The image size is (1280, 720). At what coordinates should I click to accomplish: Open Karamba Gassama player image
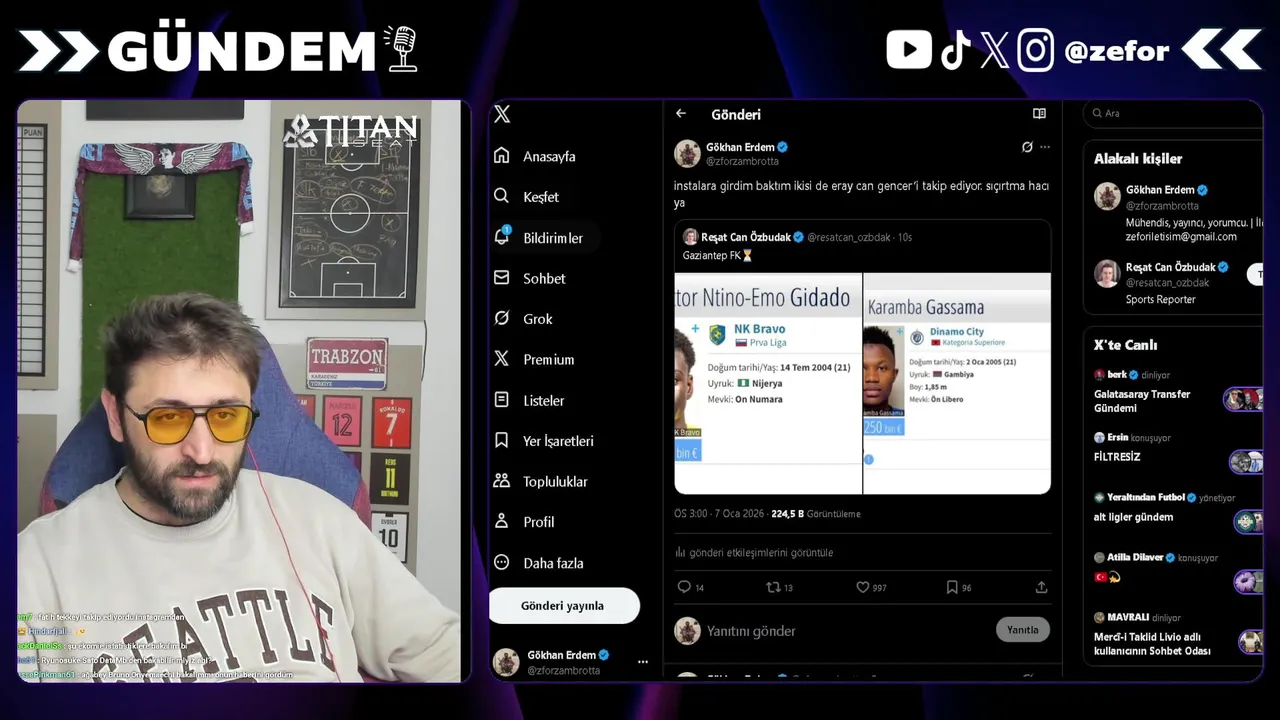957,383
